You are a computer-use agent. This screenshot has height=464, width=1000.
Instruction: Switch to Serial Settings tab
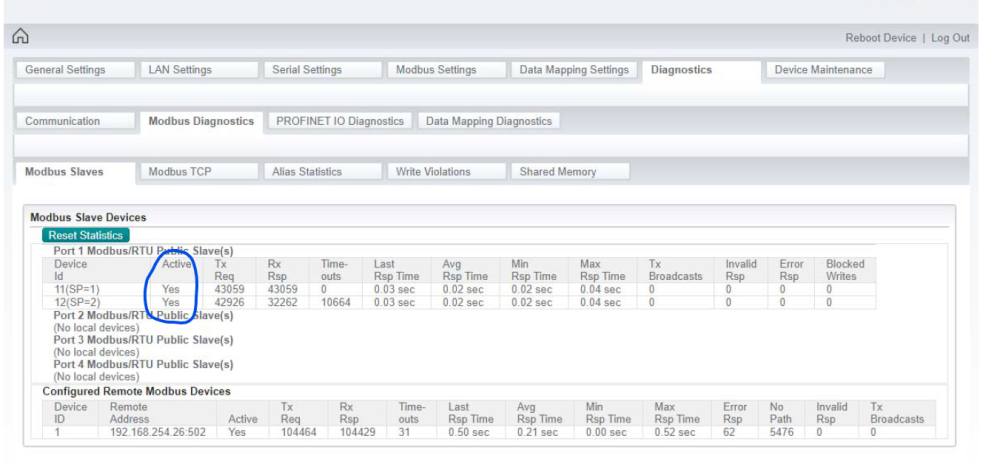click(x=307, y=70)
